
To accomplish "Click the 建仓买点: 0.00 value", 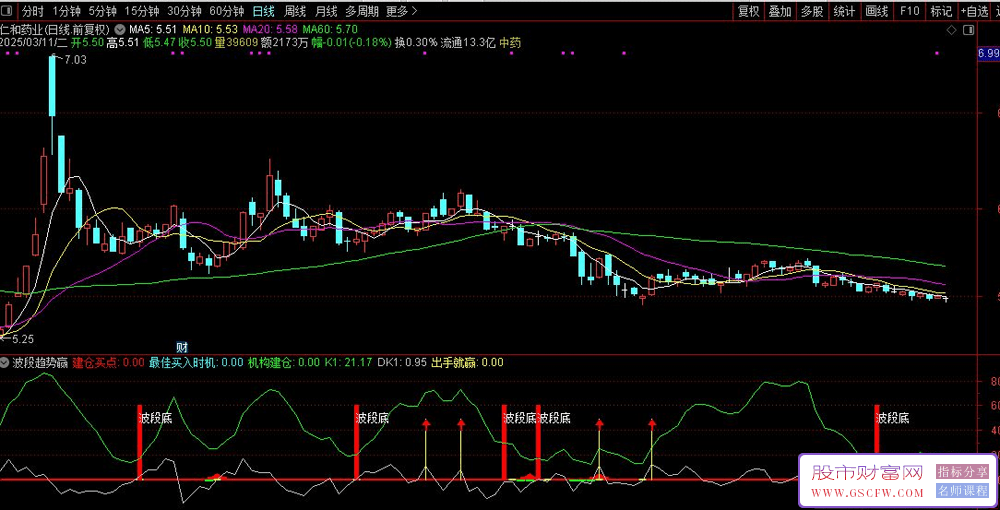I will 108,363.
